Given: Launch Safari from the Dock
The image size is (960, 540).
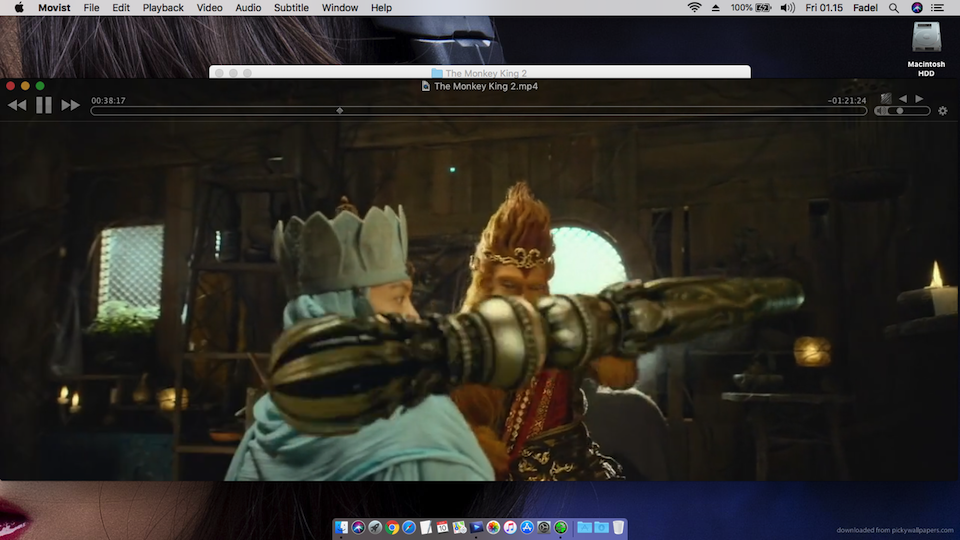Looking at the screenshot, I should pyautogui.click(x=409, y=527).
